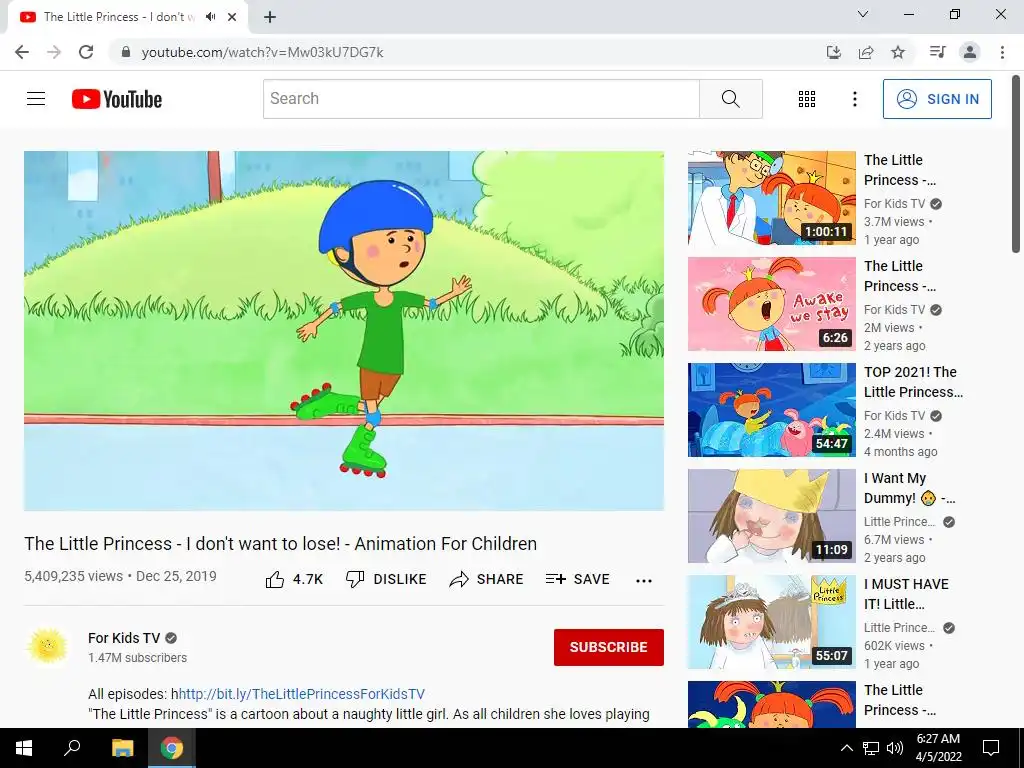Screen dimensions: 1024x768
Task: Open Chrome media controls icon
Action: point(938,52)
